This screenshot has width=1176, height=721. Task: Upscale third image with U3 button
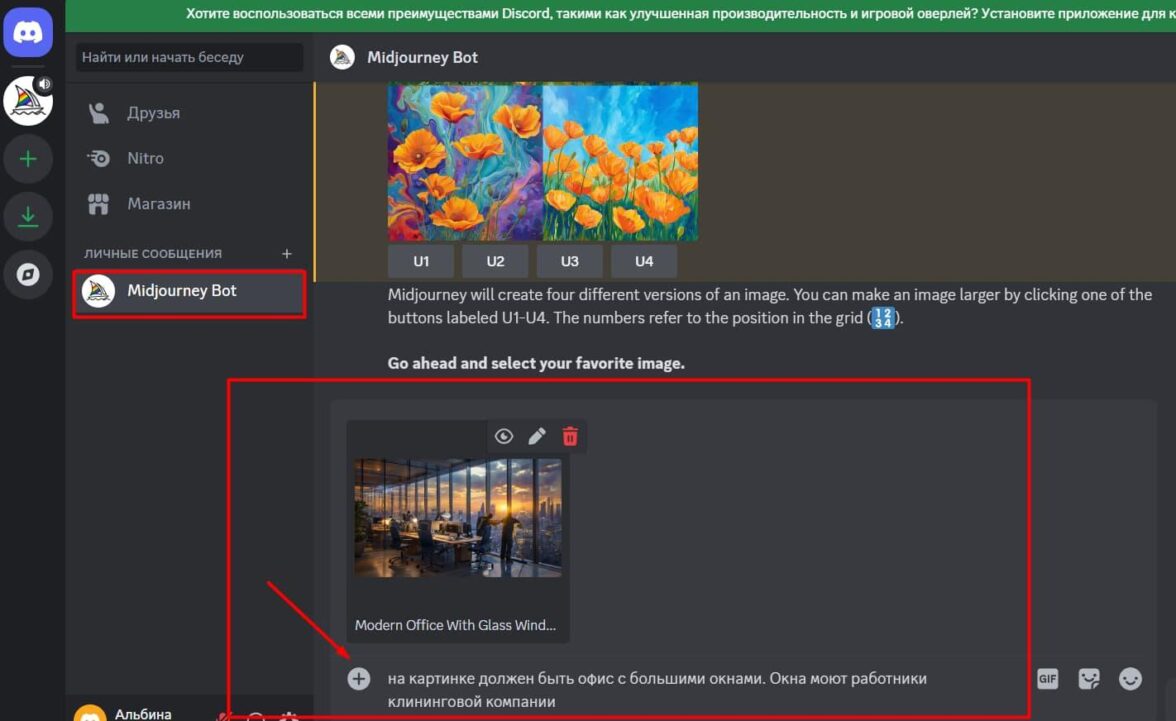pyautogui.click(x=569, y=261)
